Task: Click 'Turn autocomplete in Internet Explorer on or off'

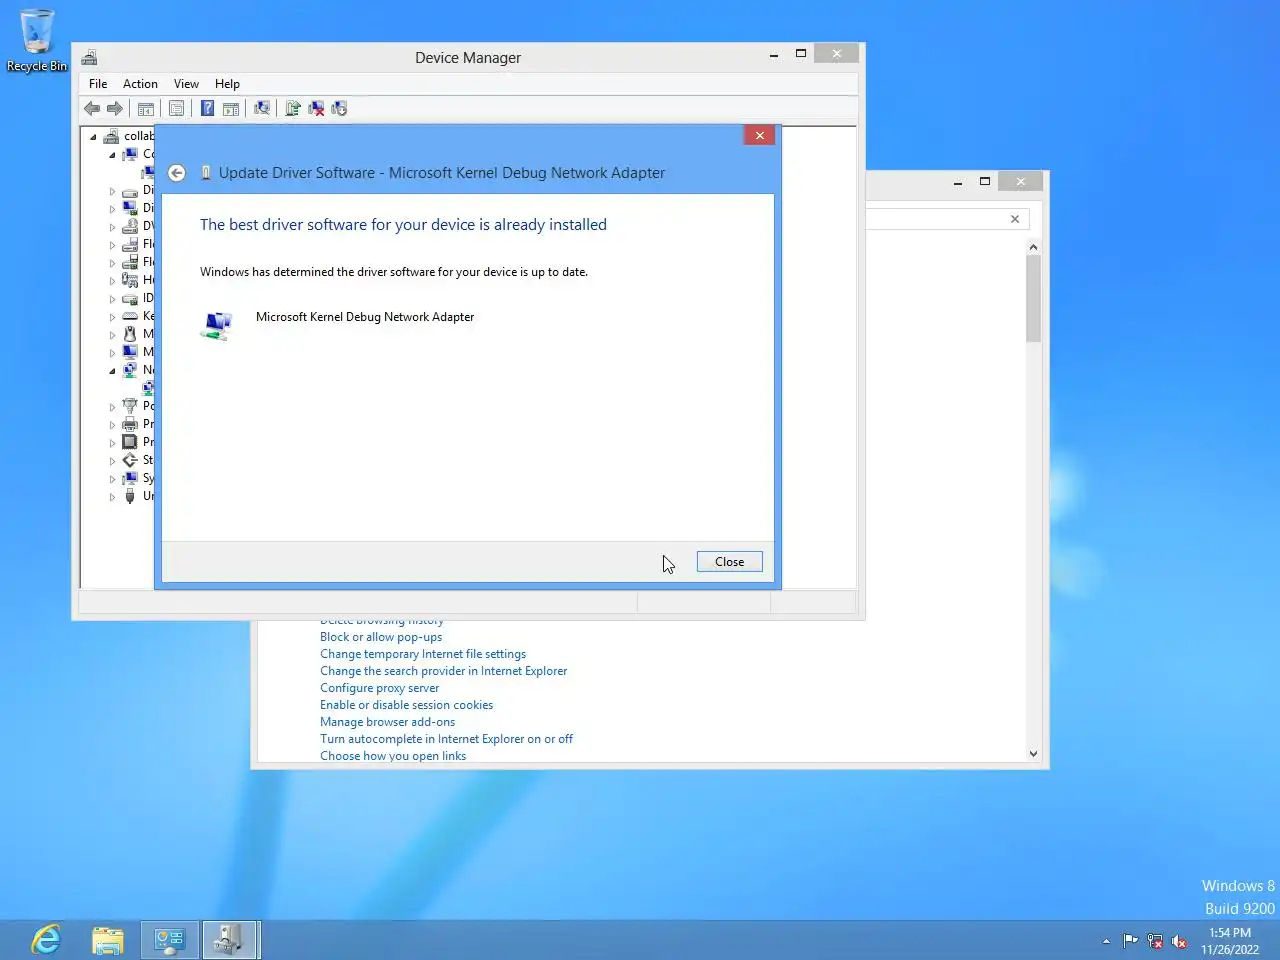Action: tap(446, 739)
